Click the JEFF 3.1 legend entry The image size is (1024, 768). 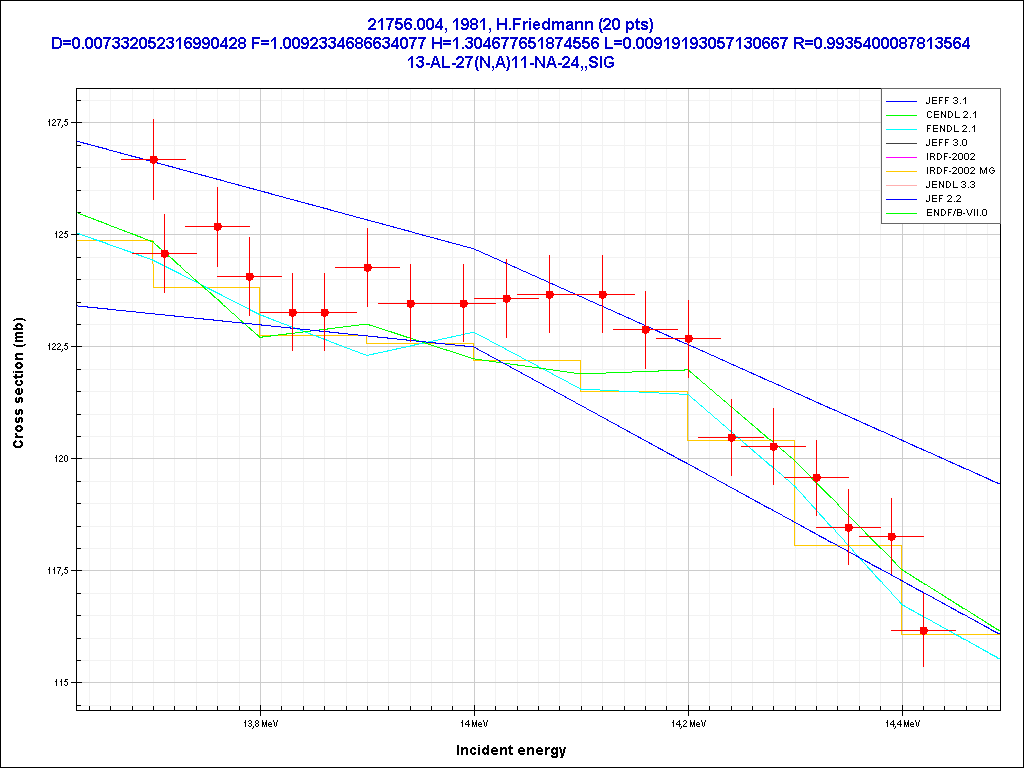[x=946, y=101]
